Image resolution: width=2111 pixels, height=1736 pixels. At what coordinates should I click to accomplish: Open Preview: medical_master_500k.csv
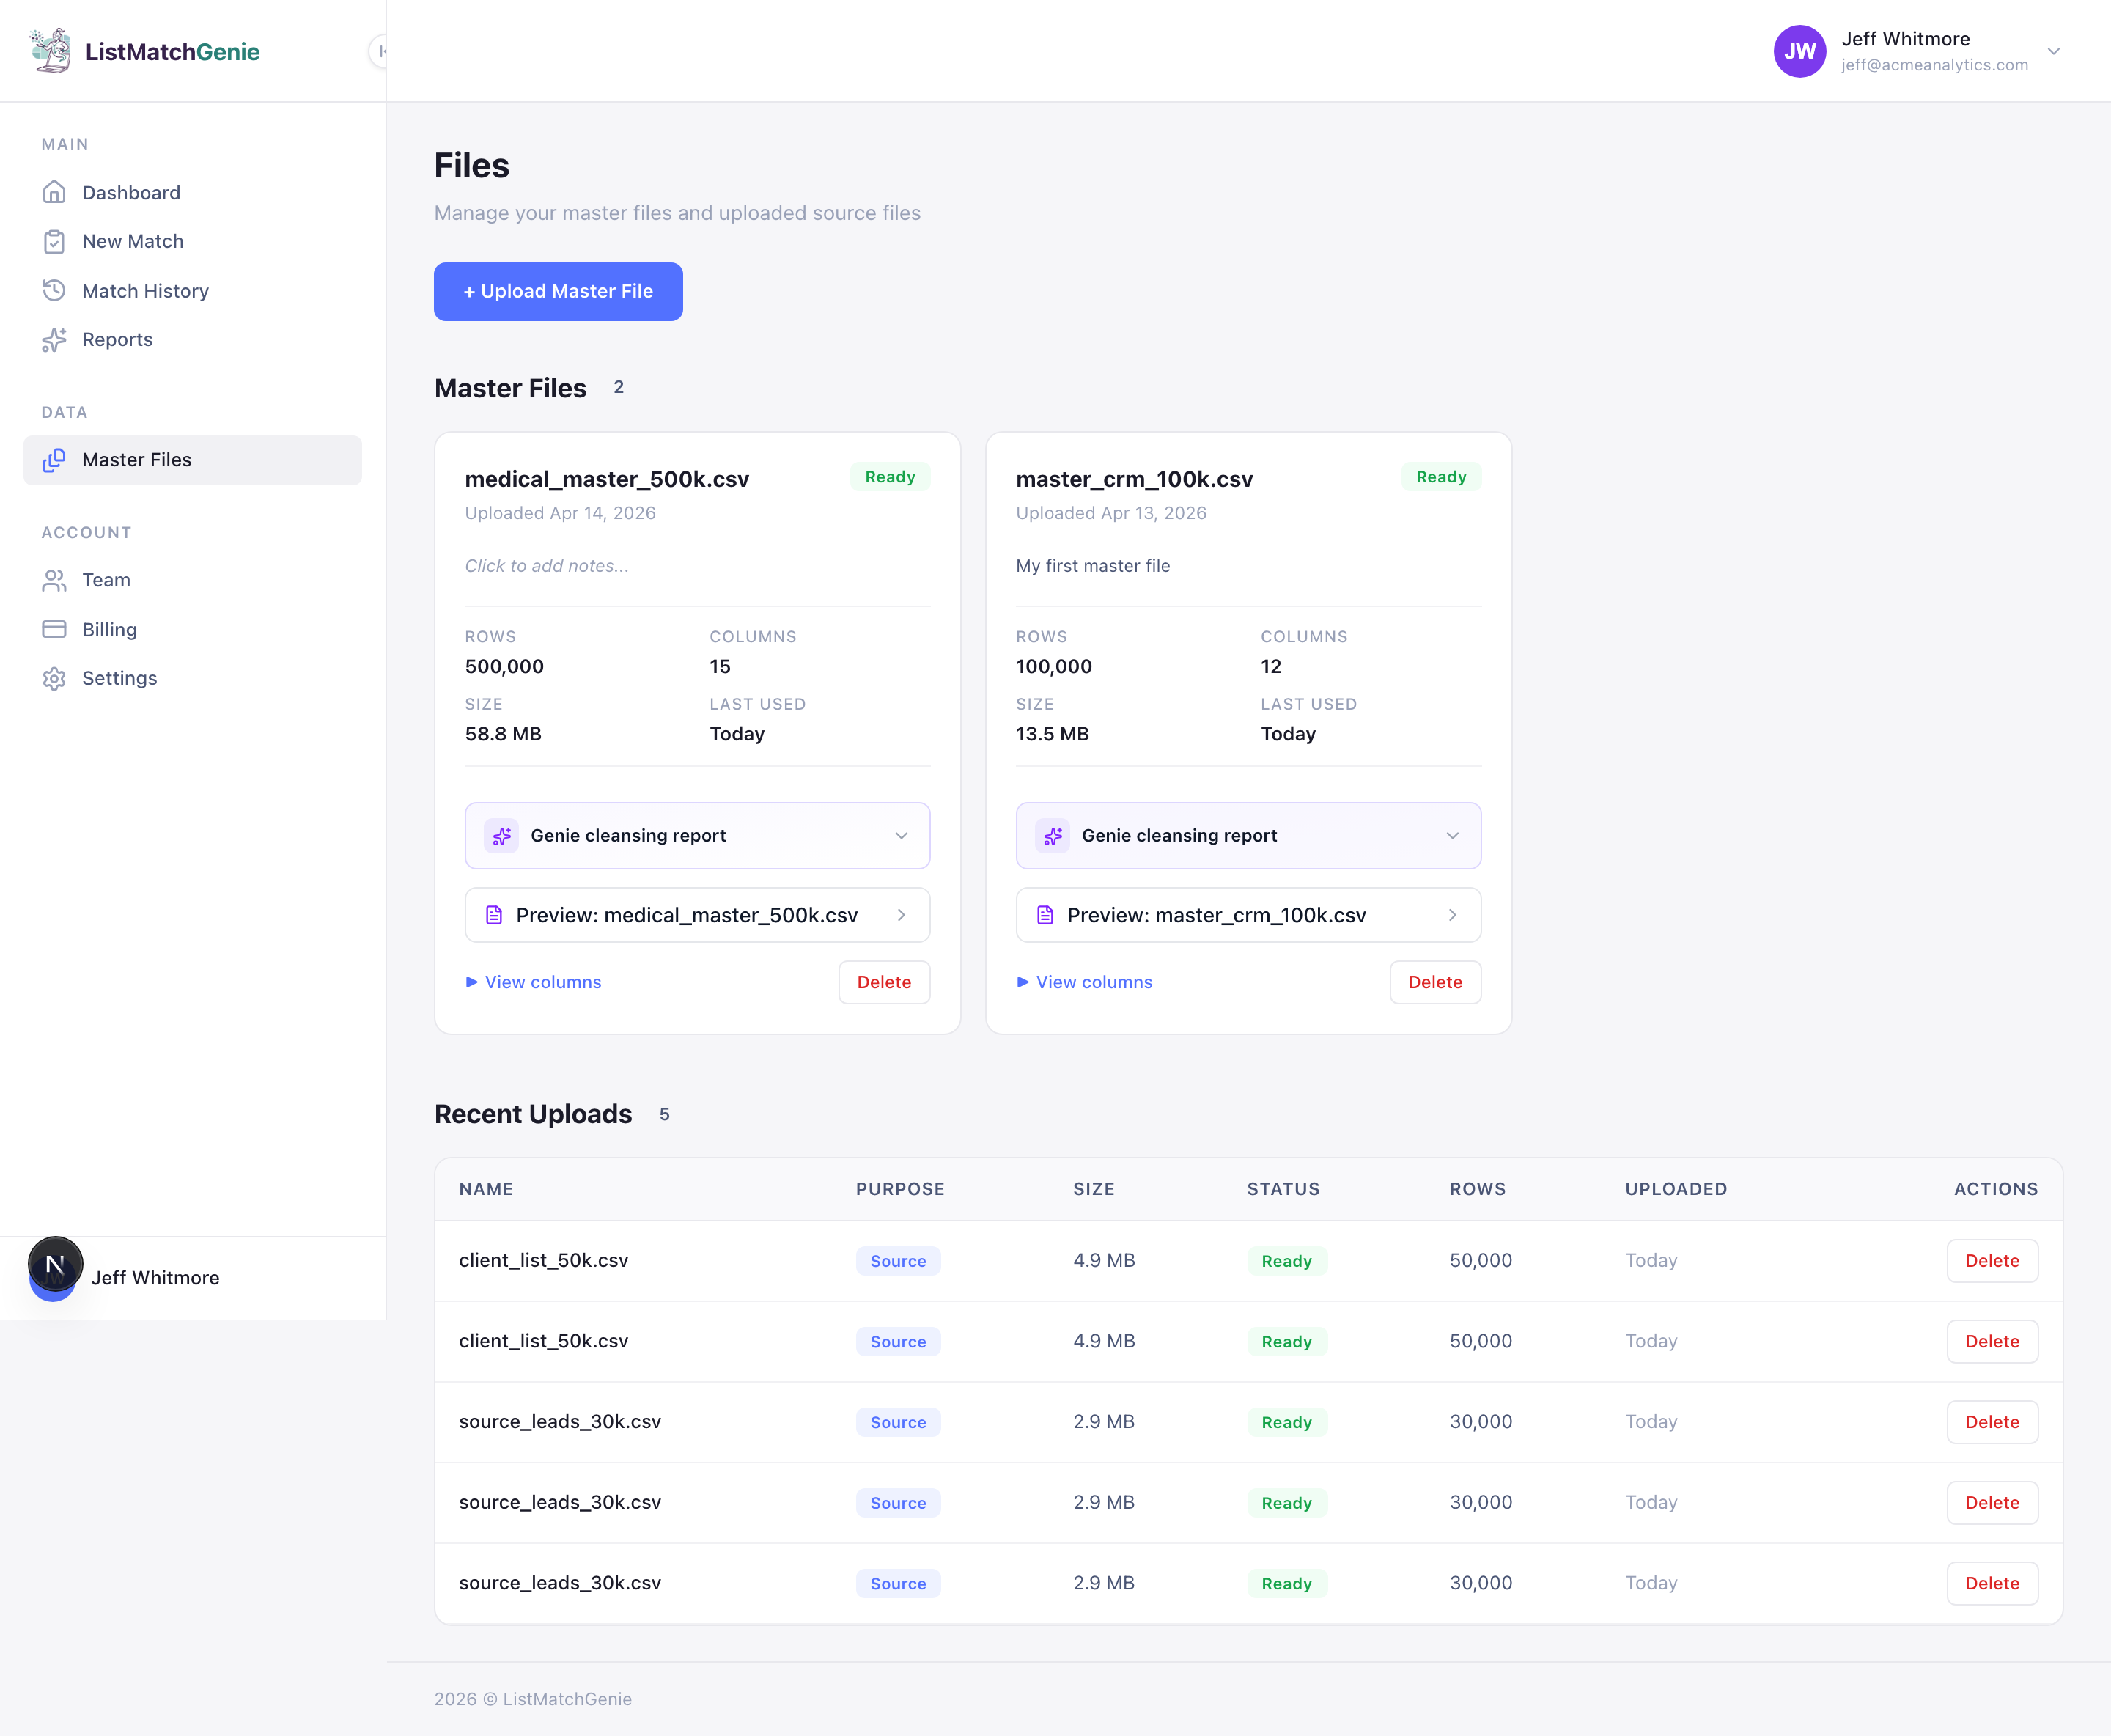697,915
